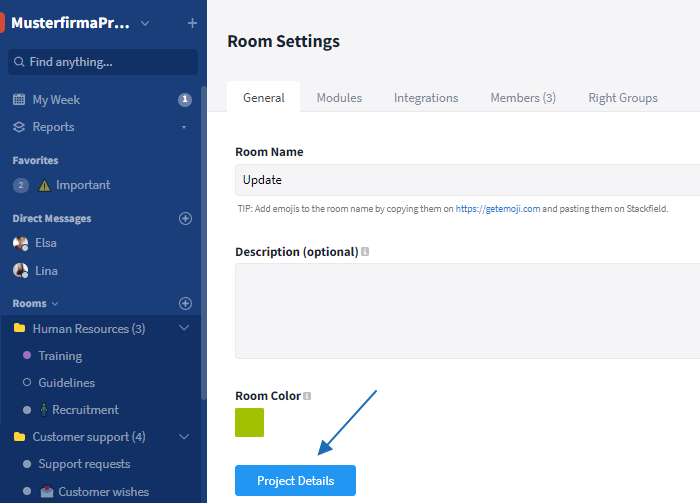The height and width of the screenshot is (503, 700).
Task: Click the Description info icon
Action: pyautogui.click(x=365, y=252)
